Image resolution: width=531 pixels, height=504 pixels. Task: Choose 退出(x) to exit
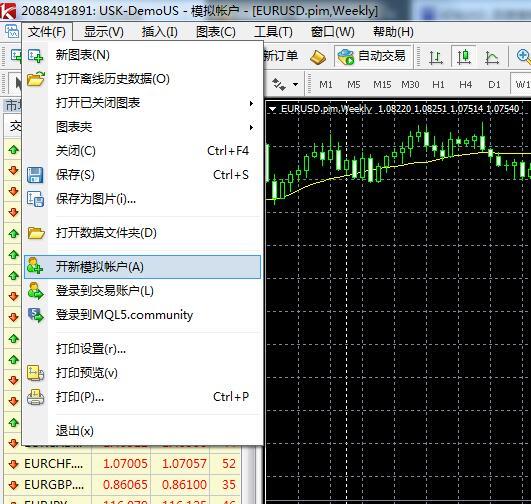(142, 431)
